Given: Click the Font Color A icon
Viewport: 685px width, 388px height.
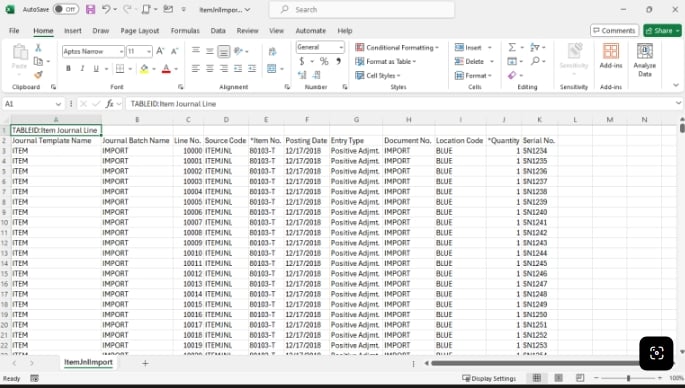Looking at the screenshot, I should (166, 69).
